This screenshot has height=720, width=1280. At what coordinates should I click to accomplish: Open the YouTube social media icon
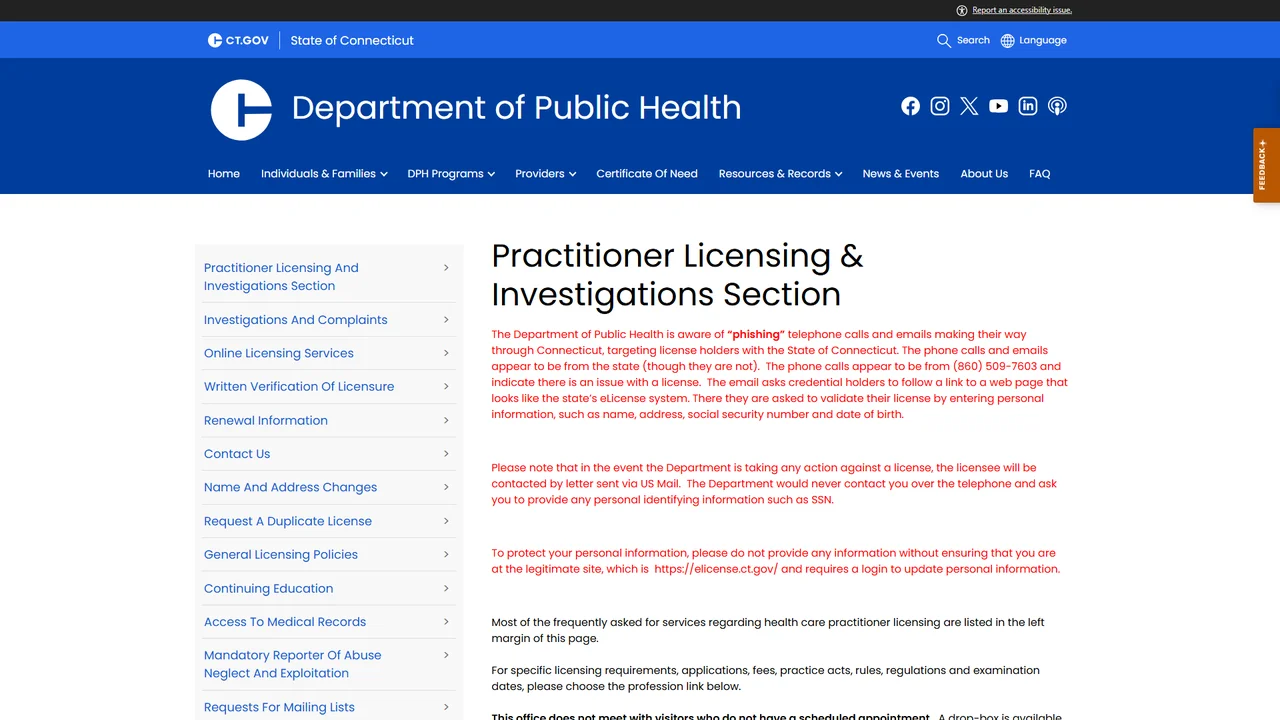tap(998, 106)
